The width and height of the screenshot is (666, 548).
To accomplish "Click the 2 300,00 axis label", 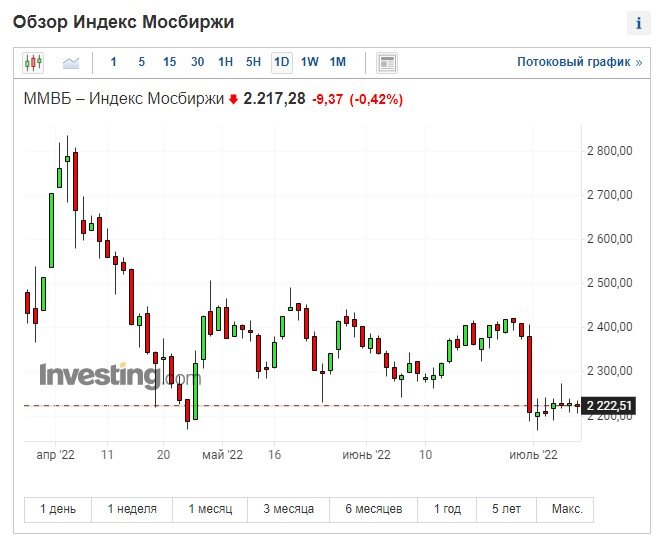I will click(610, 371).
